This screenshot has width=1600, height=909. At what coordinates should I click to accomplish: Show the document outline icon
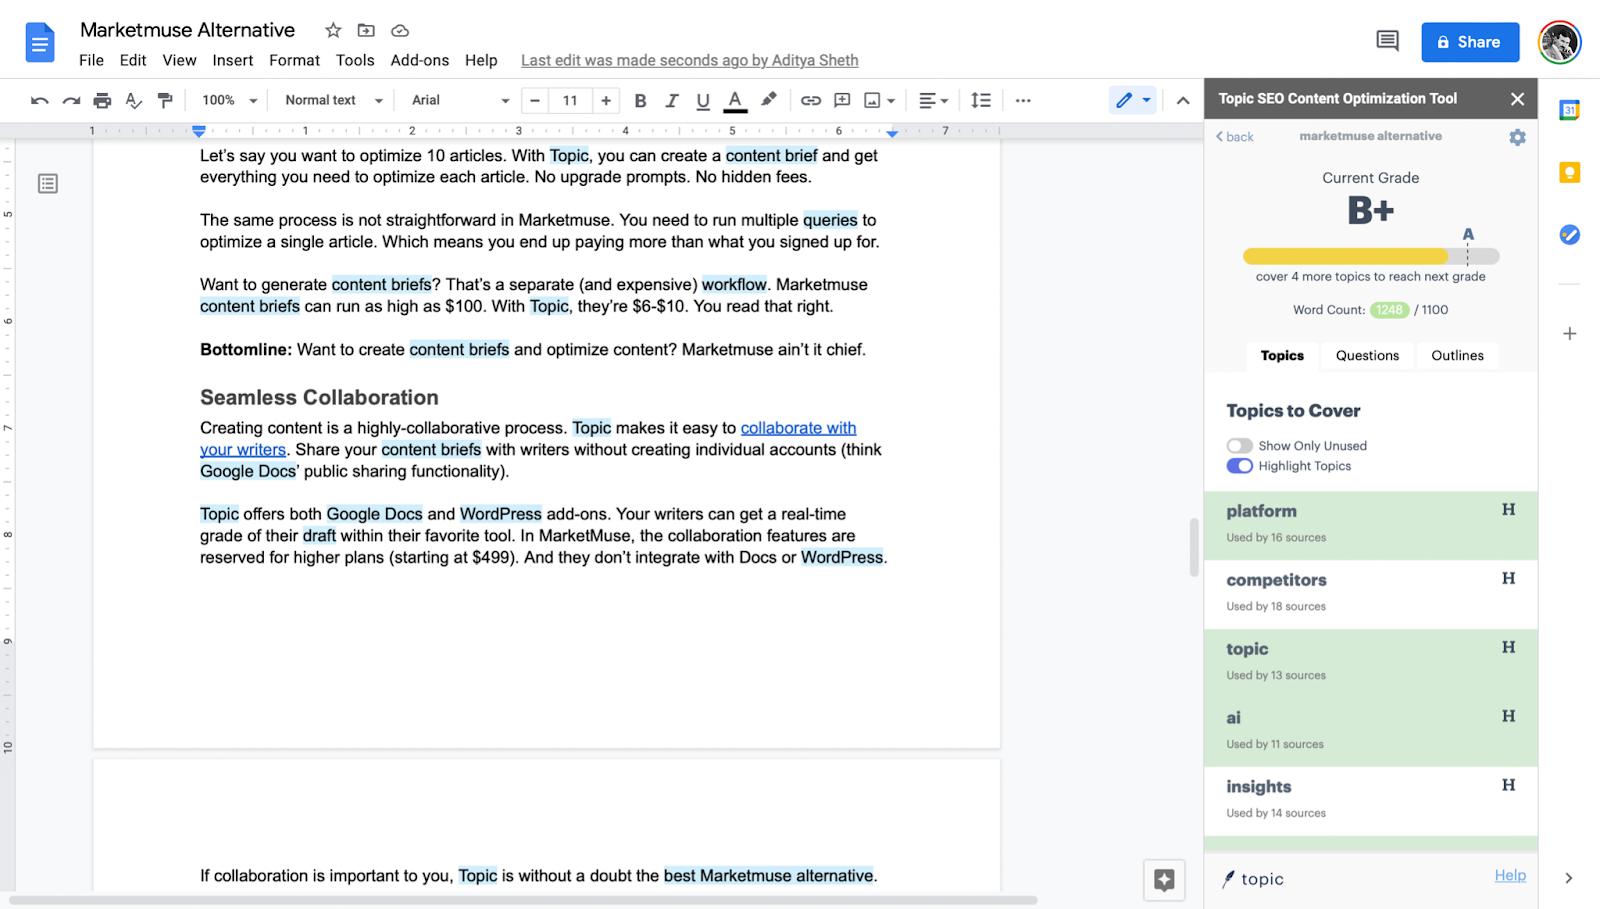click(x=48, y=183)
